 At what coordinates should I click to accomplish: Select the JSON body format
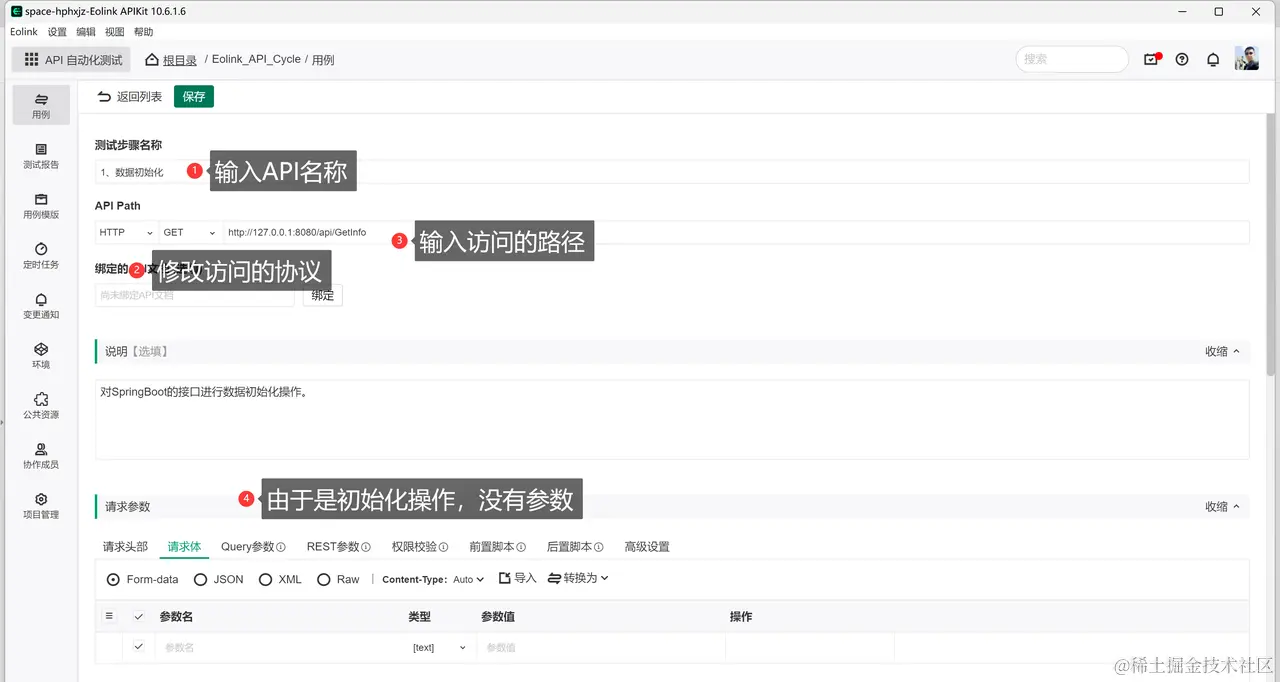coord(200,579)
